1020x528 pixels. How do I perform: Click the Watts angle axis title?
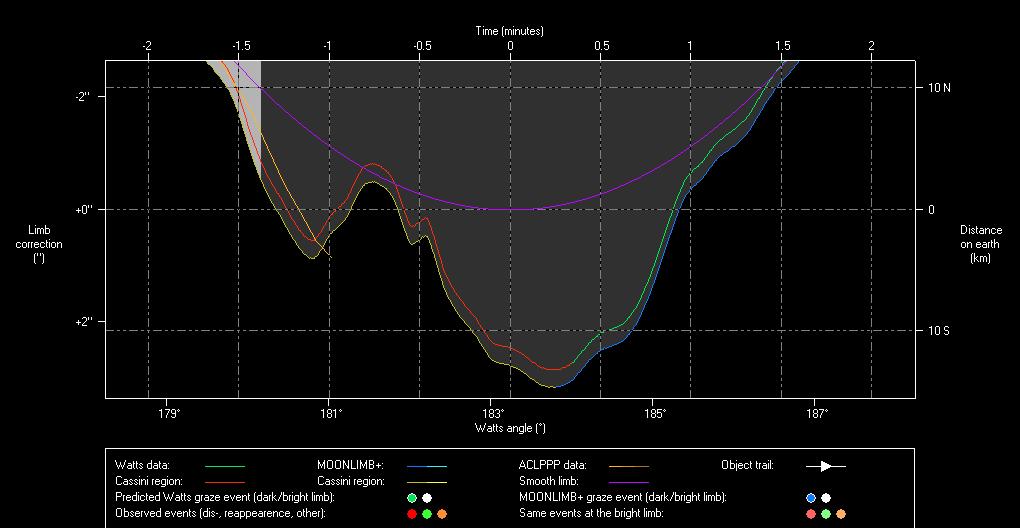(510, 428)
